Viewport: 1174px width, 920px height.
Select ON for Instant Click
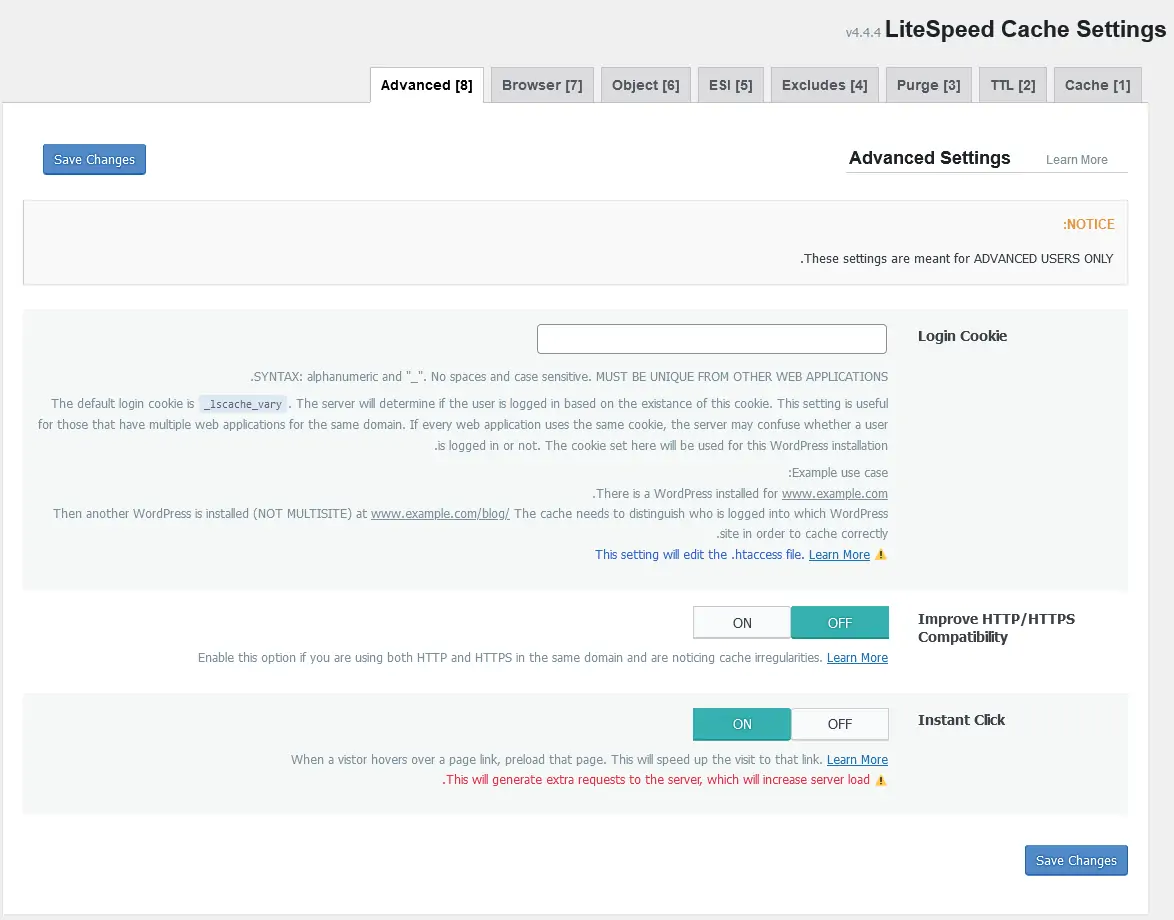click(742, 724)
